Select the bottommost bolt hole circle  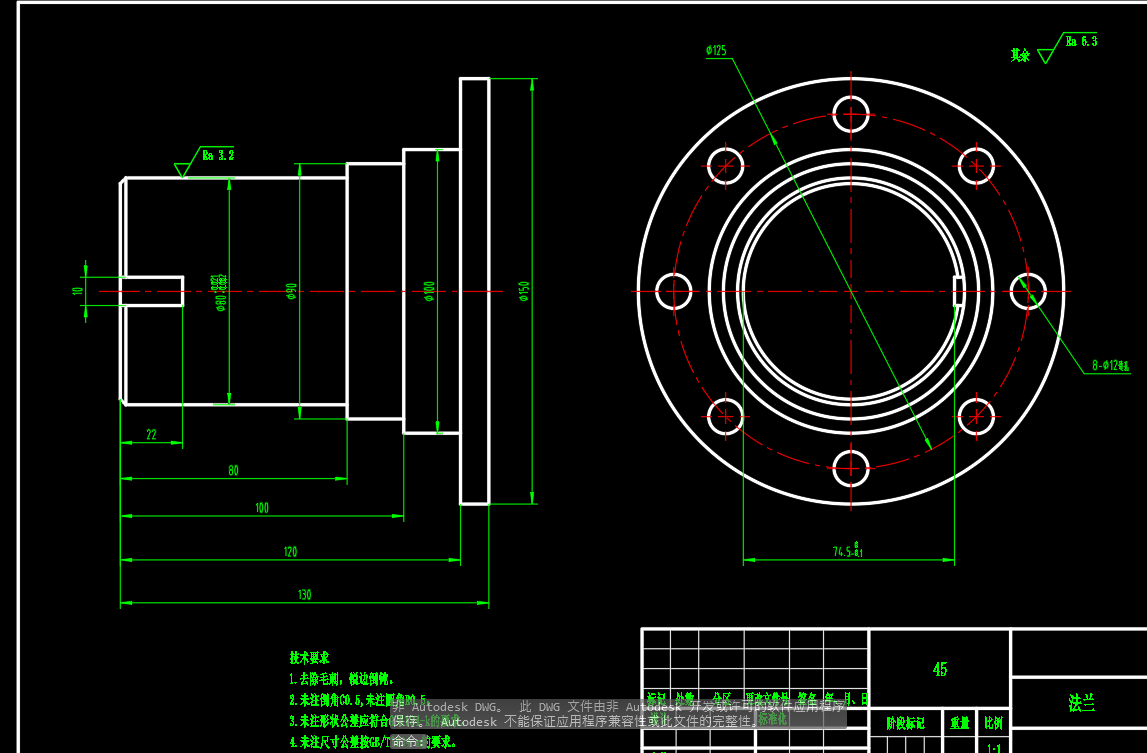(x=851, y=468)
